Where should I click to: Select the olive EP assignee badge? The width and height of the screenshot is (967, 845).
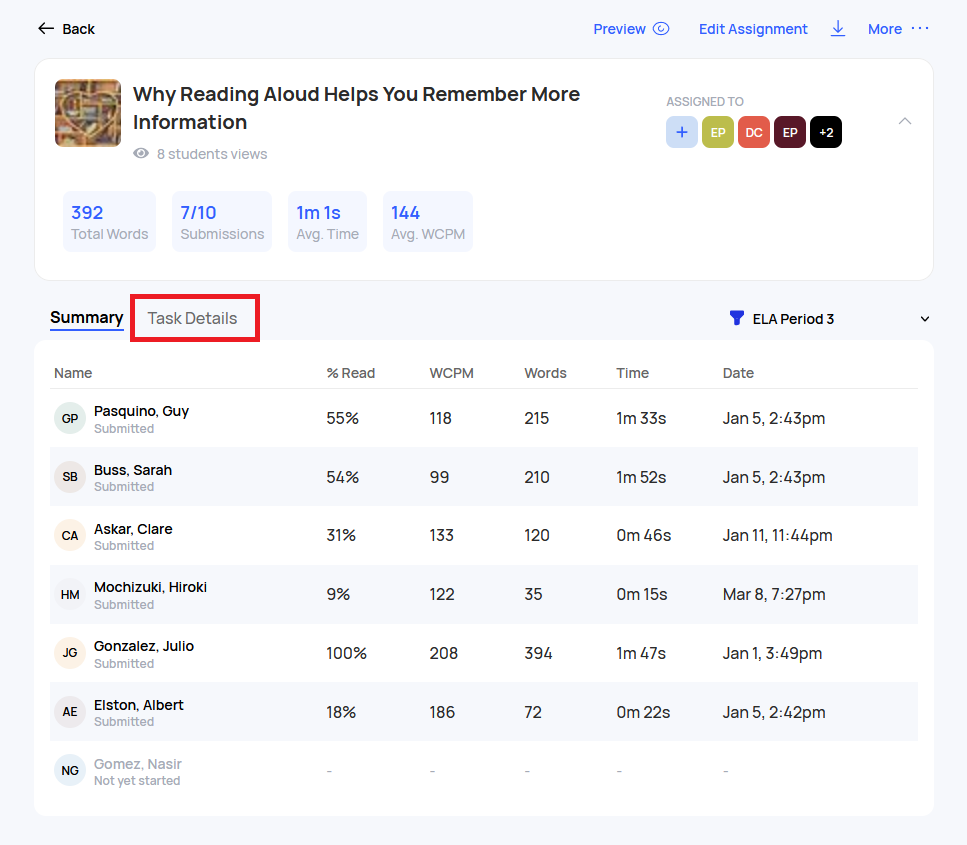[x=718, y=132]
